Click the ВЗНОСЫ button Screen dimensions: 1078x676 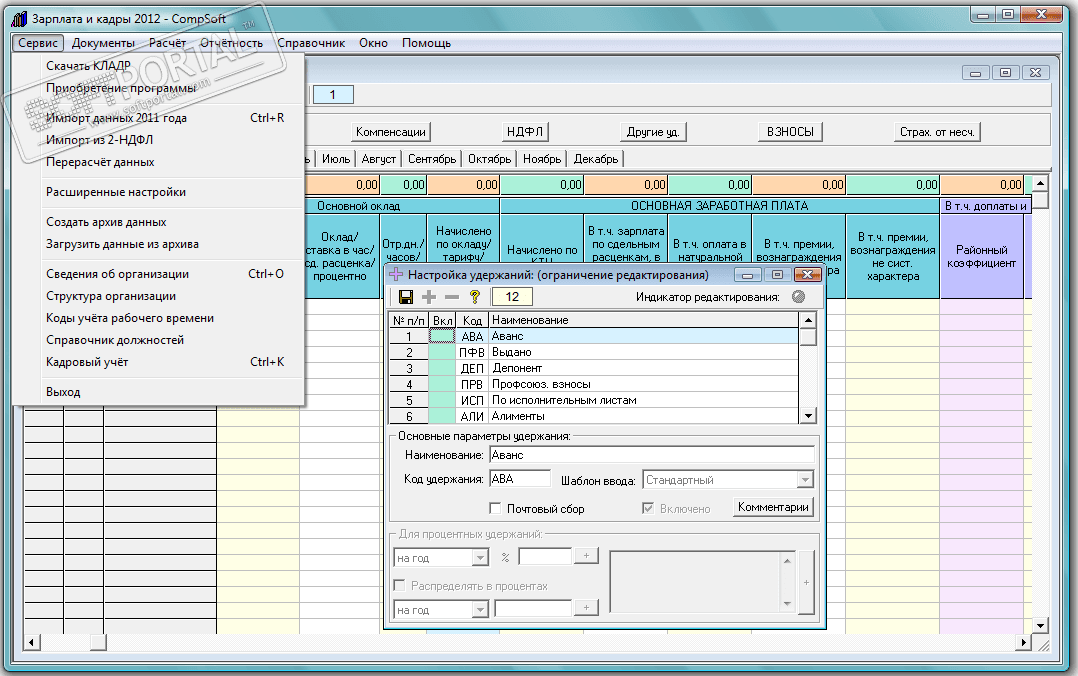791,131
